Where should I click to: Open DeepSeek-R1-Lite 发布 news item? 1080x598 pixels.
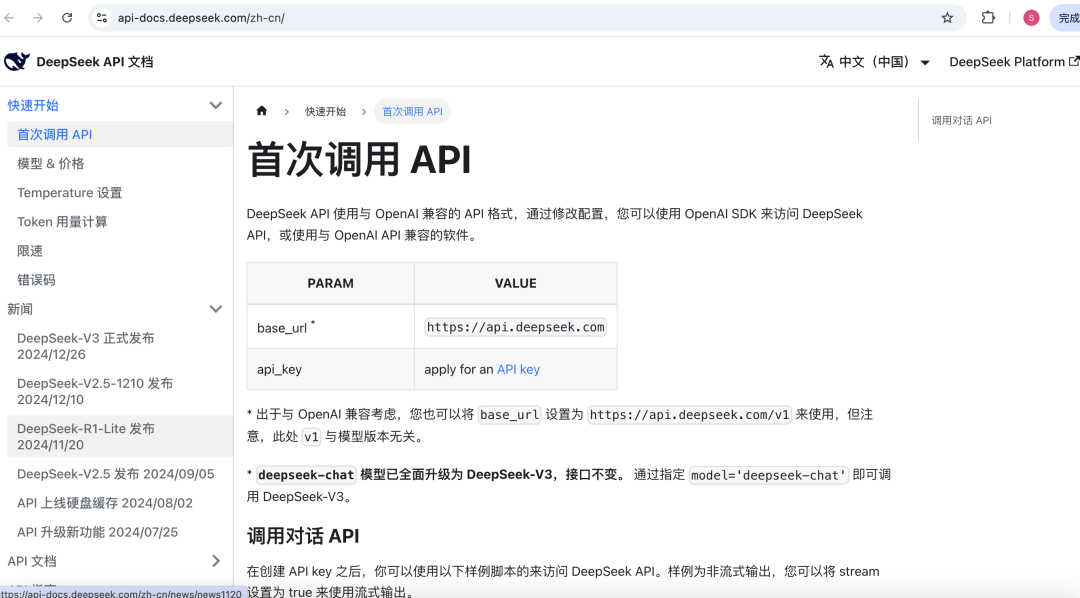pyautogui.click(x=120, y=437)
